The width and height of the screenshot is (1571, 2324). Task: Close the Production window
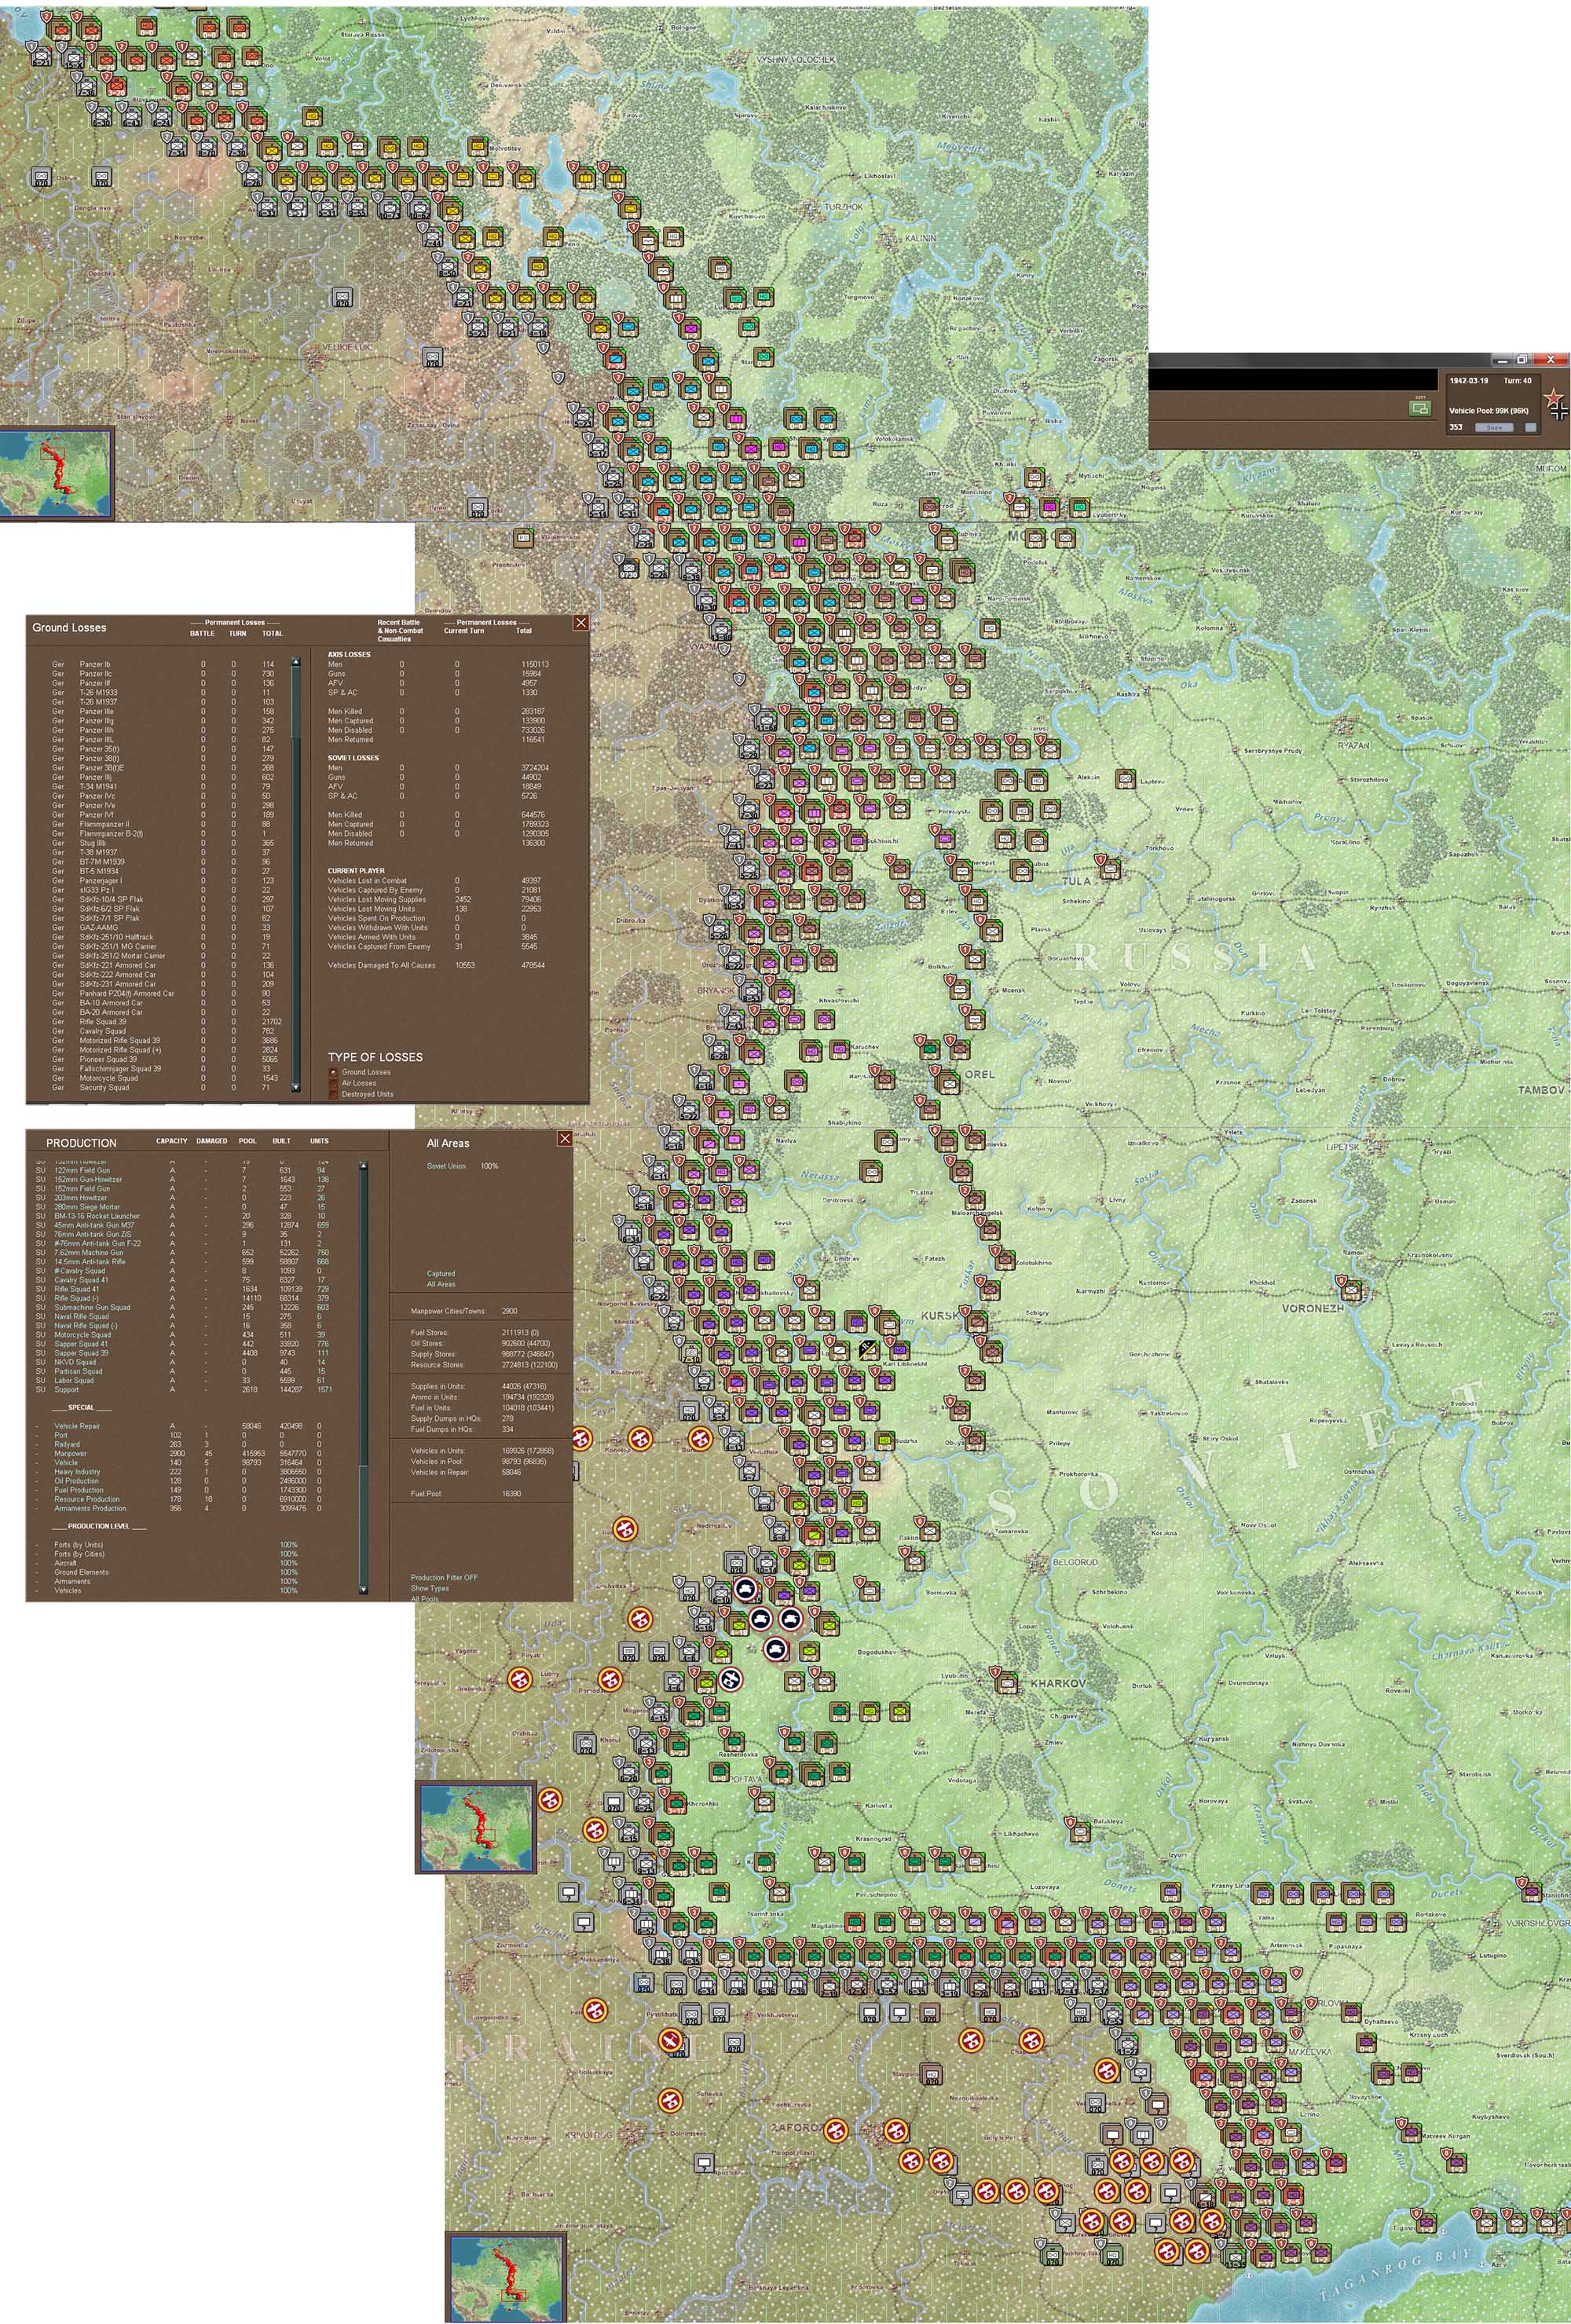pyautogui.click(x=565, y=1138)
